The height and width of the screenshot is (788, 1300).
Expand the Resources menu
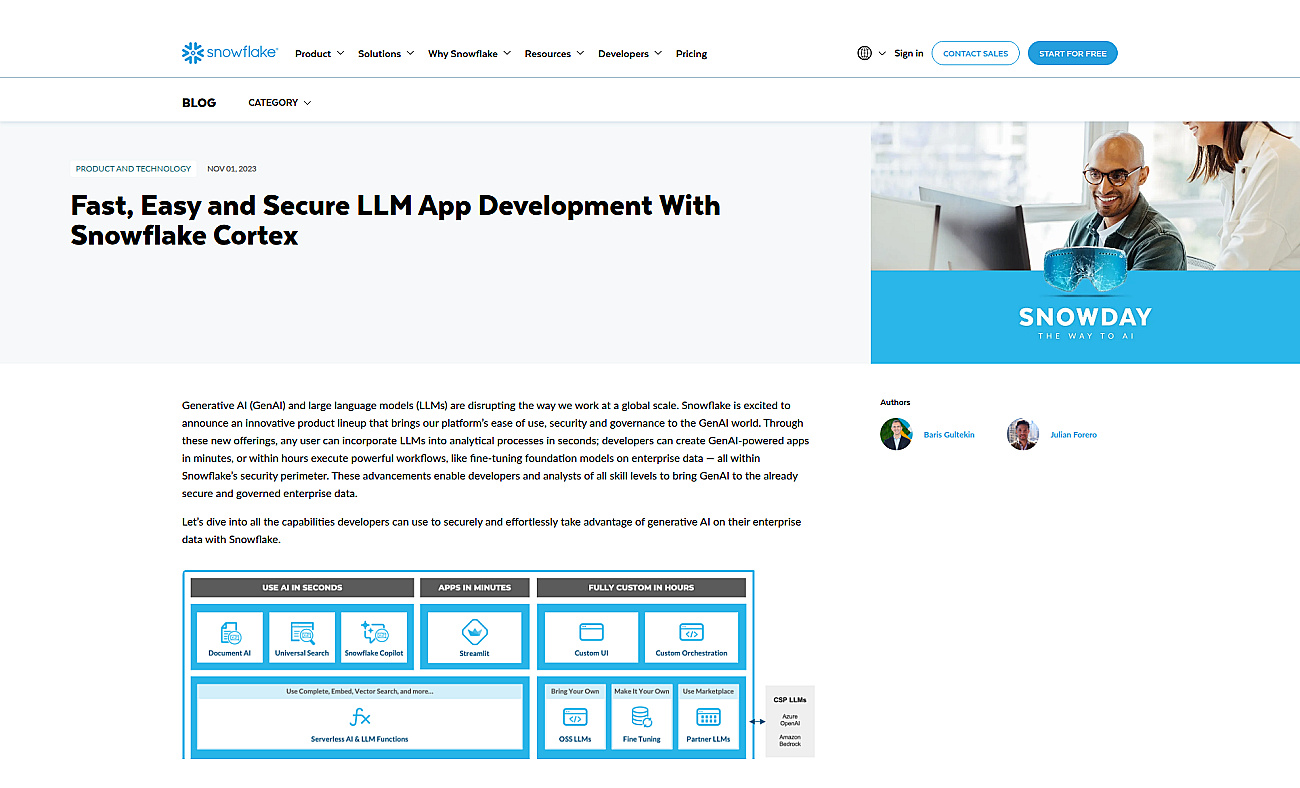tap(554, 54)
